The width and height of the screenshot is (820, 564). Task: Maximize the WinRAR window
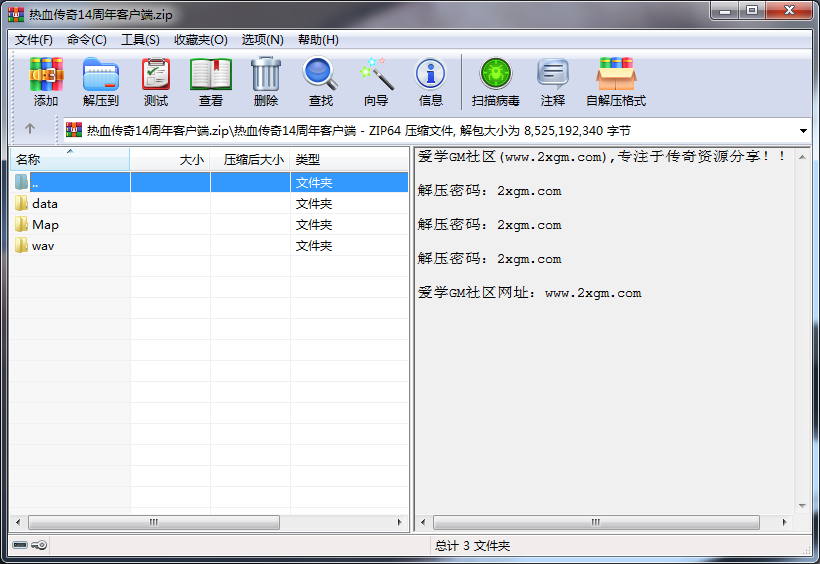coord(751,10)
